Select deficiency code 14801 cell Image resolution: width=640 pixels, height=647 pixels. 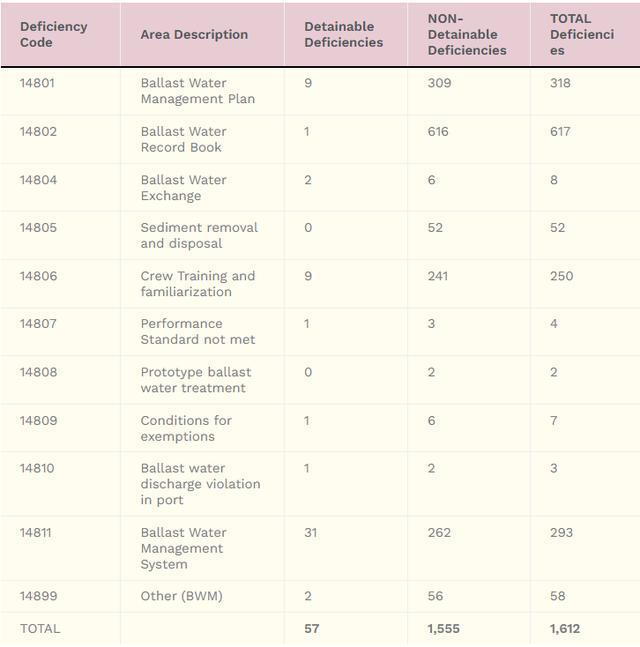pyautogui.click(x=37, y=83)
